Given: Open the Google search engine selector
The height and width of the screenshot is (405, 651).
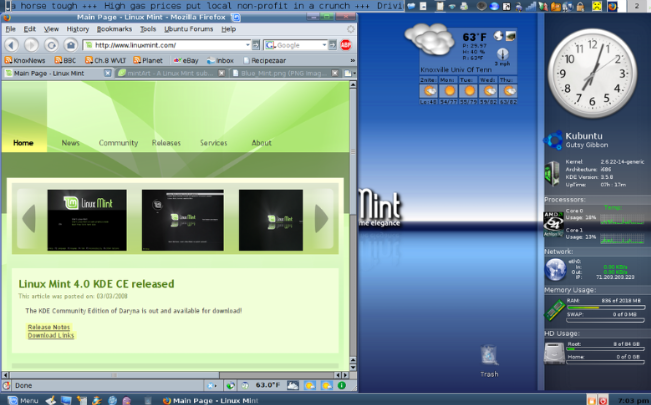Looking at the screenshot, I should (270, 45).
